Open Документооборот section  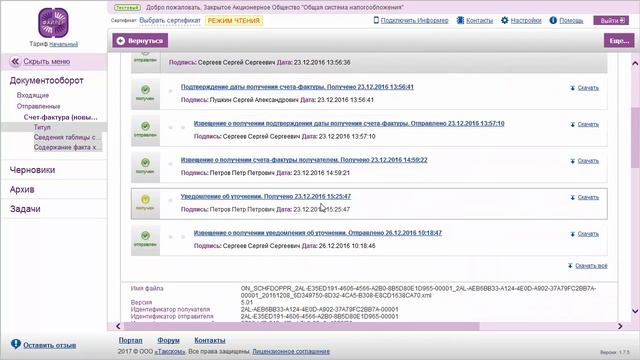pyautogui.click(x=47, y=80)
